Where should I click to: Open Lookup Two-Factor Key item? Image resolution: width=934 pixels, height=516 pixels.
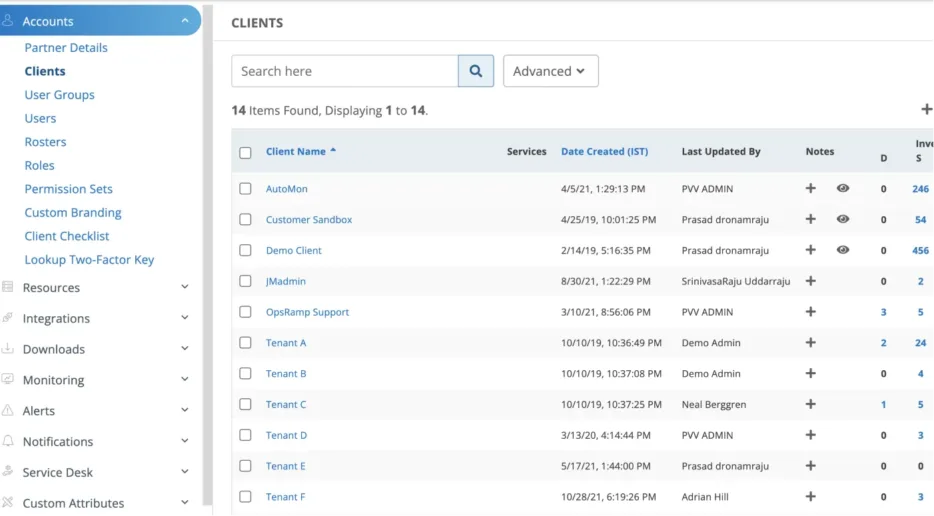point(89,260)
